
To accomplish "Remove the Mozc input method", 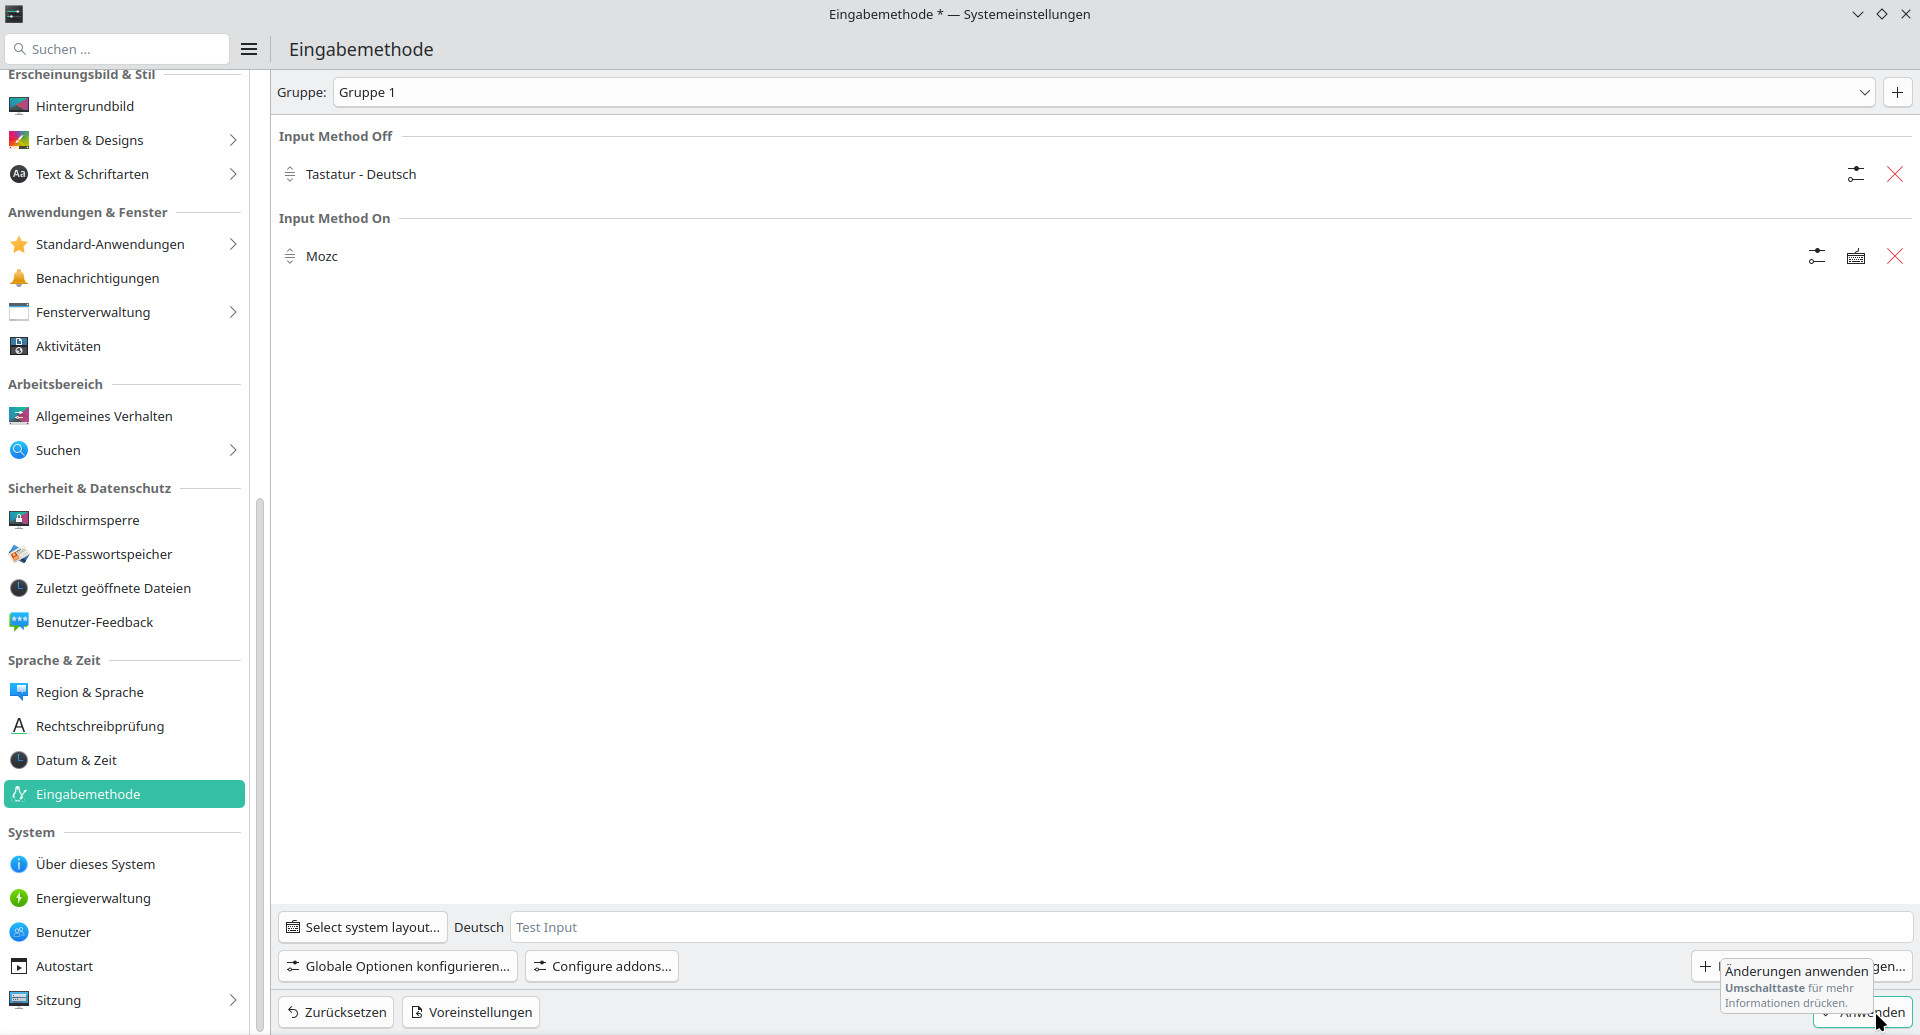I will tap(1894, 256).
